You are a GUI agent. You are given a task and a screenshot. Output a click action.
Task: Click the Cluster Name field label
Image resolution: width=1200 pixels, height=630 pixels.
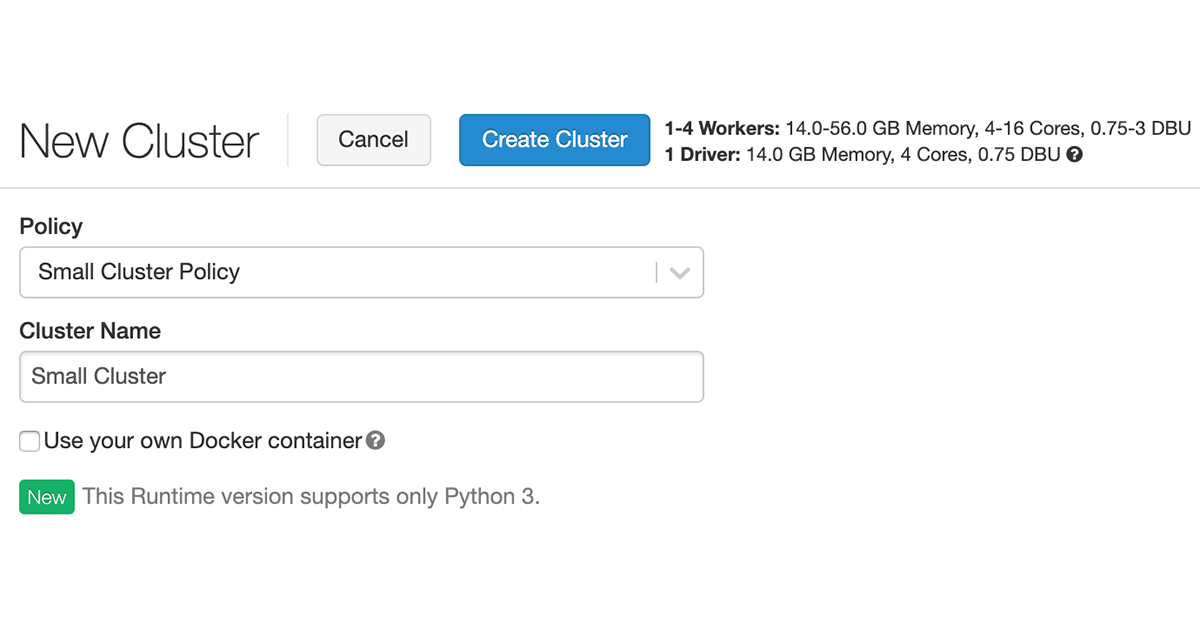click(90, 331)
